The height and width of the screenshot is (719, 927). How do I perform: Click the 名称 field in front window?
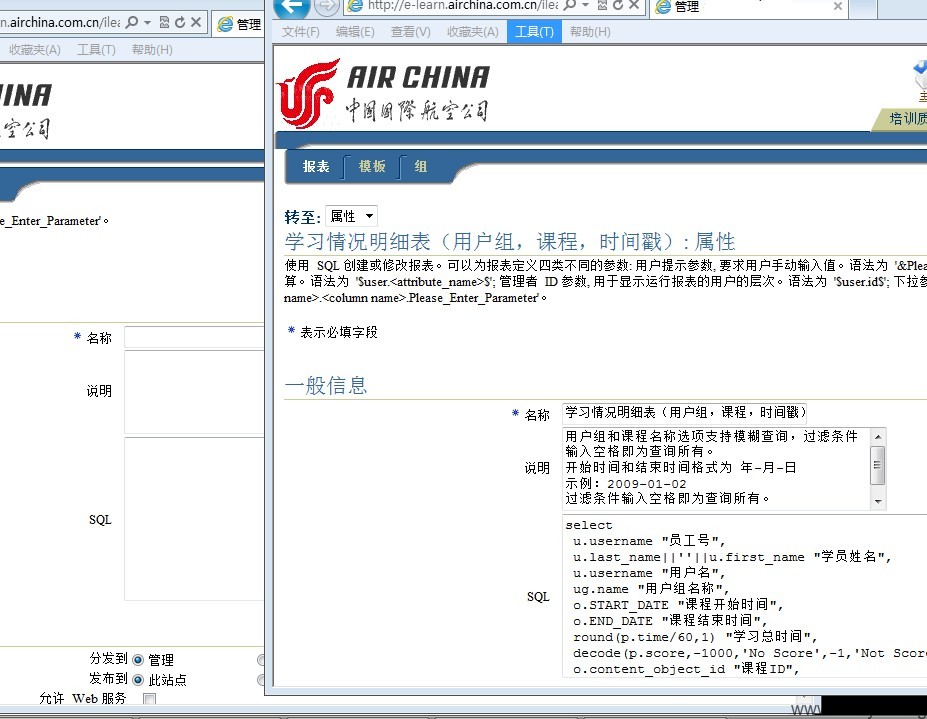(684, 413)
